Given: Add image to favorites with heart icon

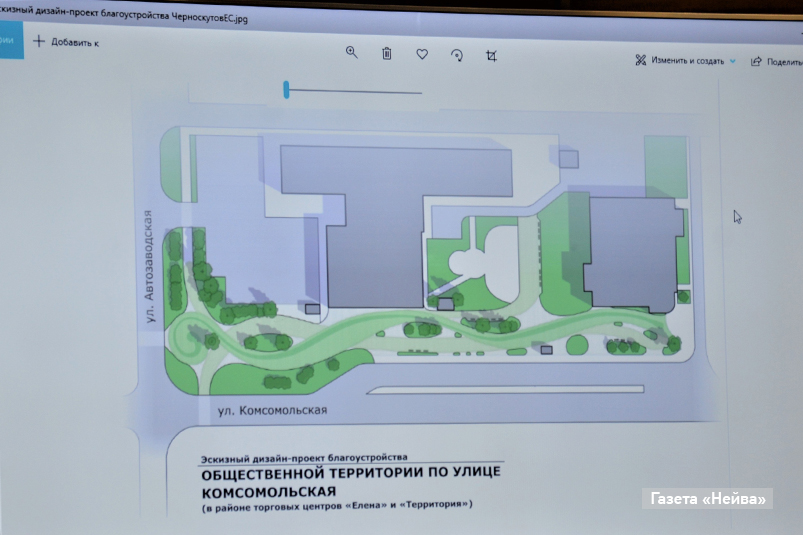Looking at the screenshot, I should (x=422, y=54).
